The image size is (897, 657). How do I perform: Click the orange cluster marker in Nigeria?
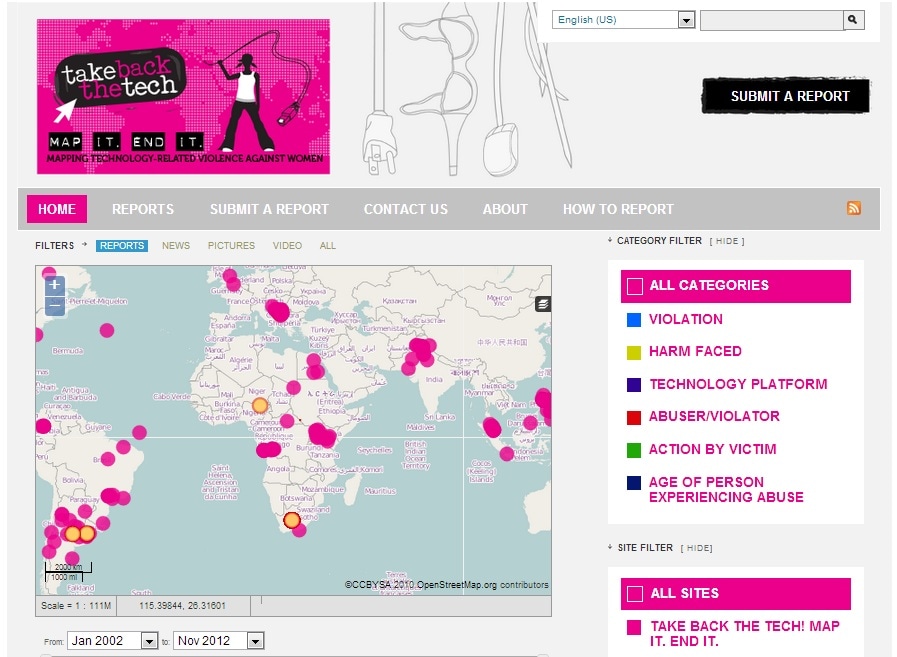coord(259,405)
